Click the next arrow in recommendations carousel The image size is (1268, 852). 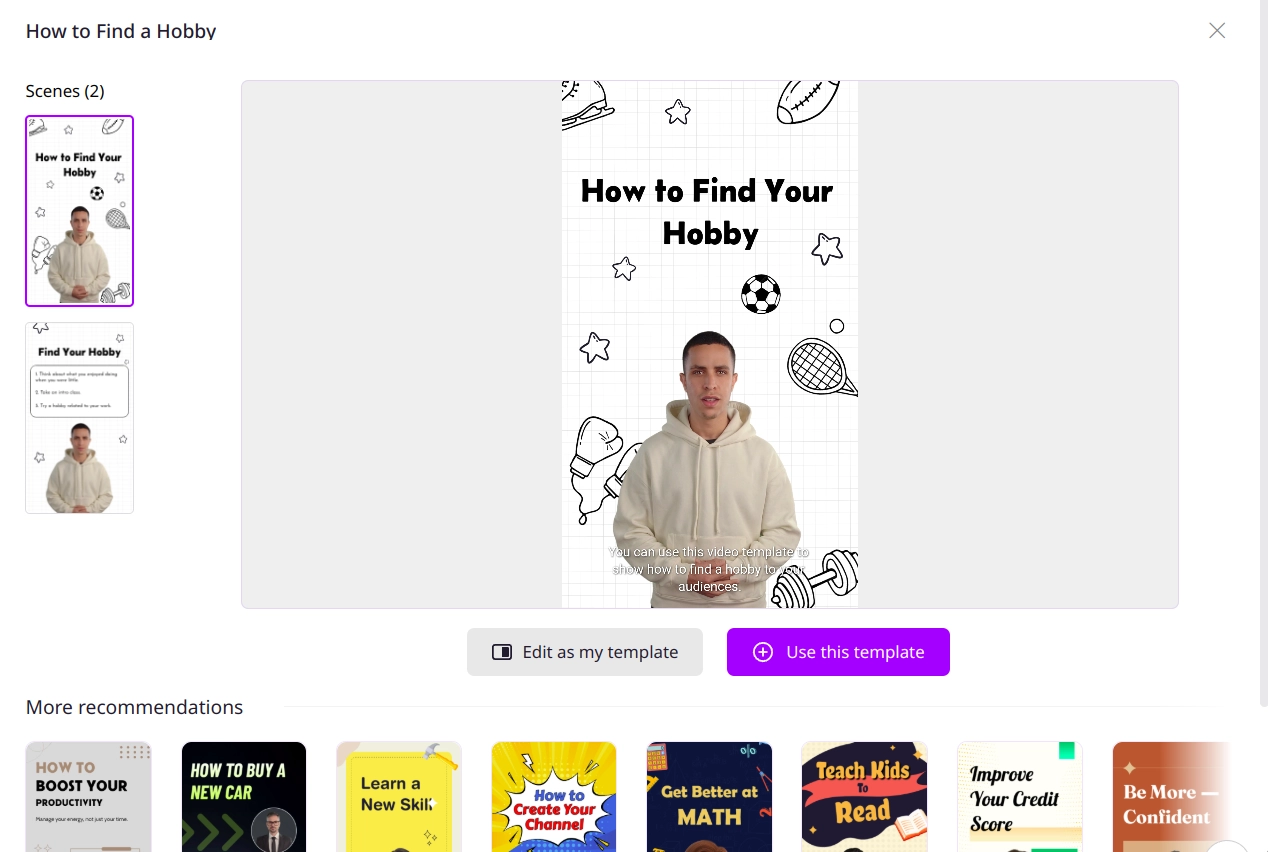pos(1227,846)
